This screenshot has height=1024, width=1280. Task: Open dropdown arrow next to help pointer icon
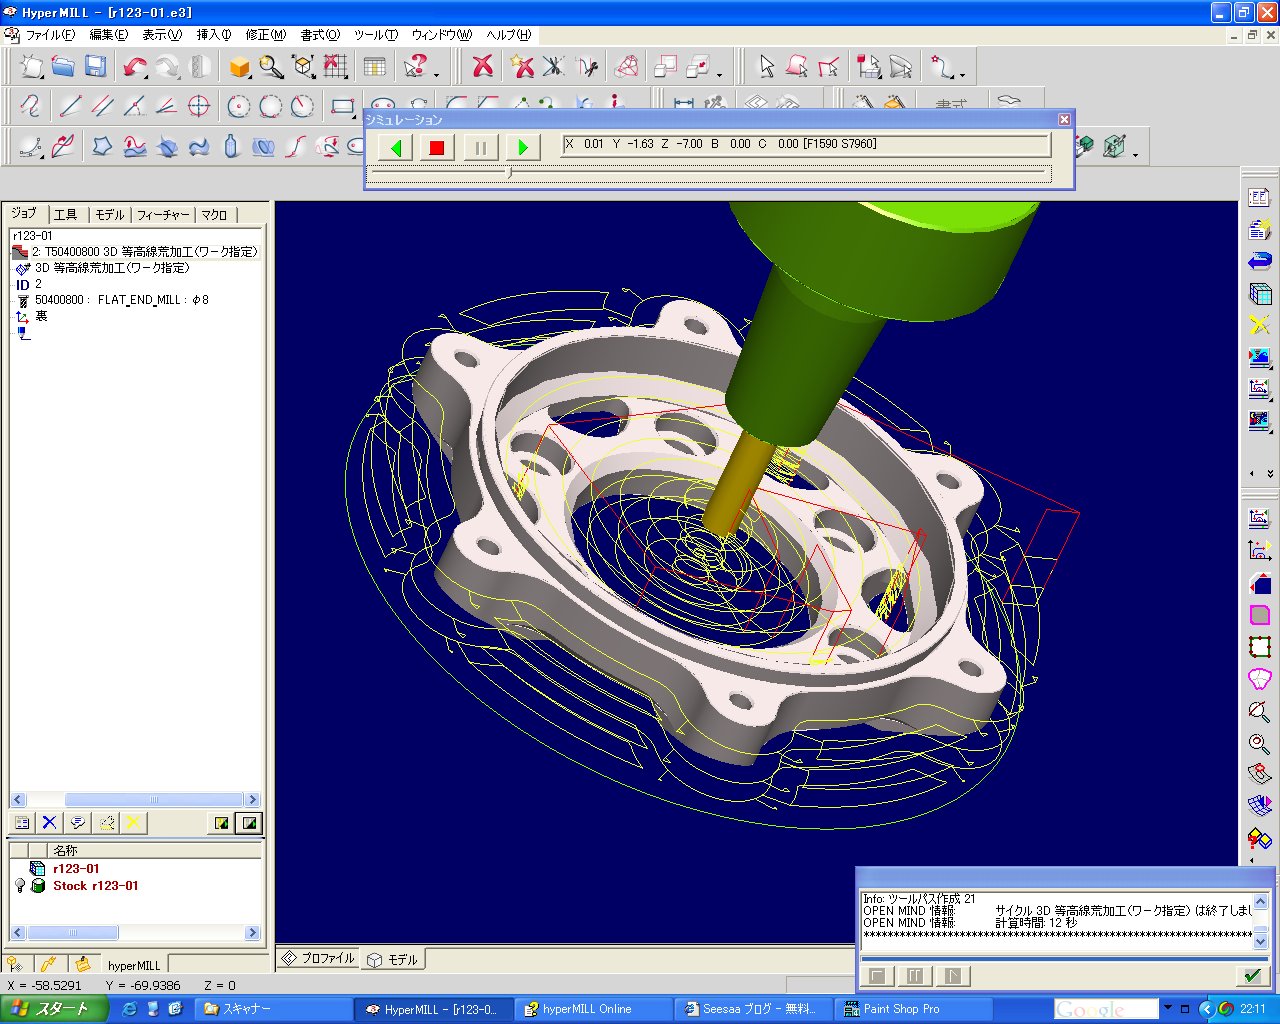tap(436, 74)
